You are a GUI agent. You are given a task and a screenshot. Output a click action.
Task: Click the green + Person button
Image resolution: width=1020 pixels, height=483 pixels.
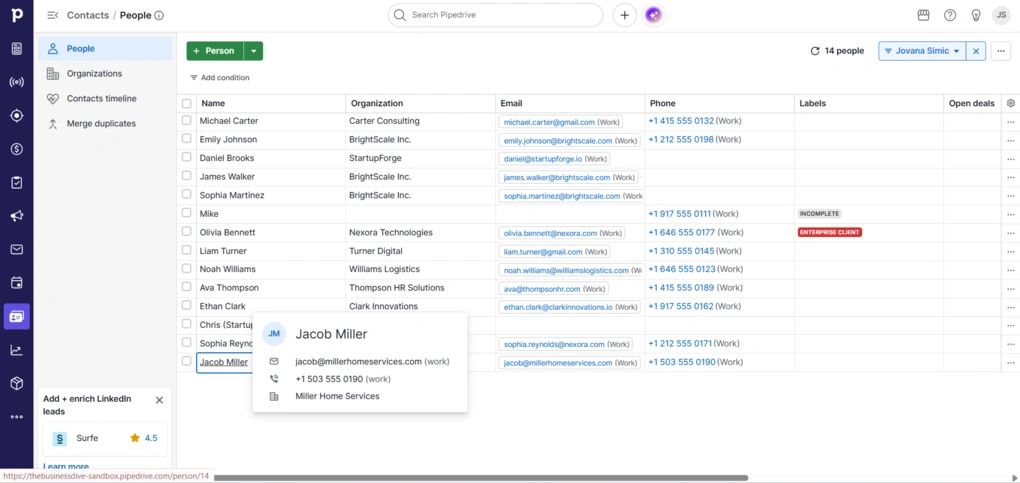(x=215, y=51)
